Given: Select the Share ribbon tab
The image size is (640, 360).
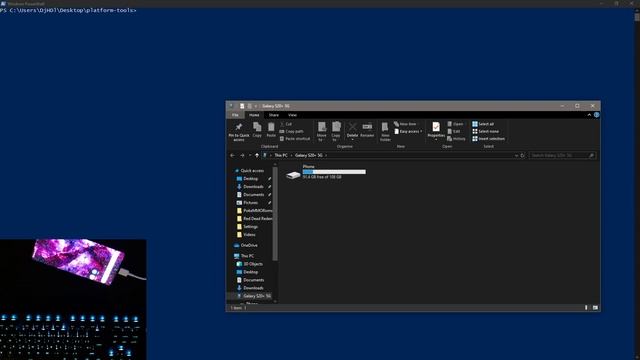Looking at the screenshot, I should 273,115.
